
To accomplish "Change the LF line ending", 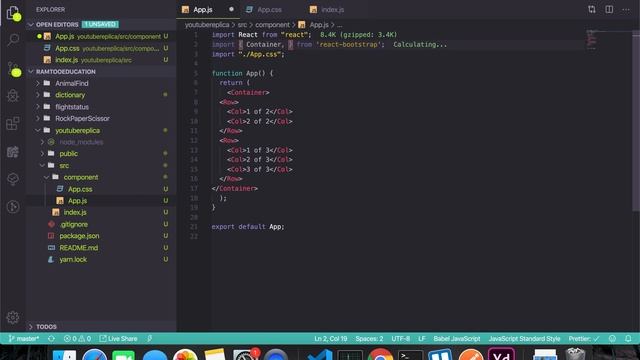I will pyautogui.click(x=422, y=338).
